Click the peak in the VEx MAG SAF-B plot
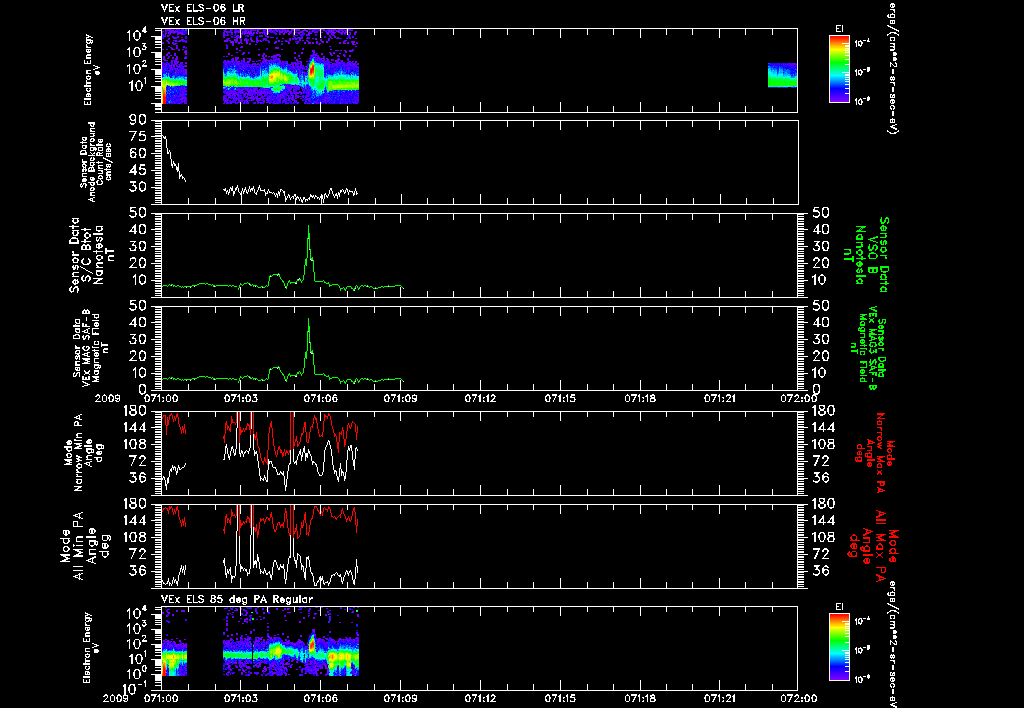This screenshot has width=1024, height=708. coord(309,321)
